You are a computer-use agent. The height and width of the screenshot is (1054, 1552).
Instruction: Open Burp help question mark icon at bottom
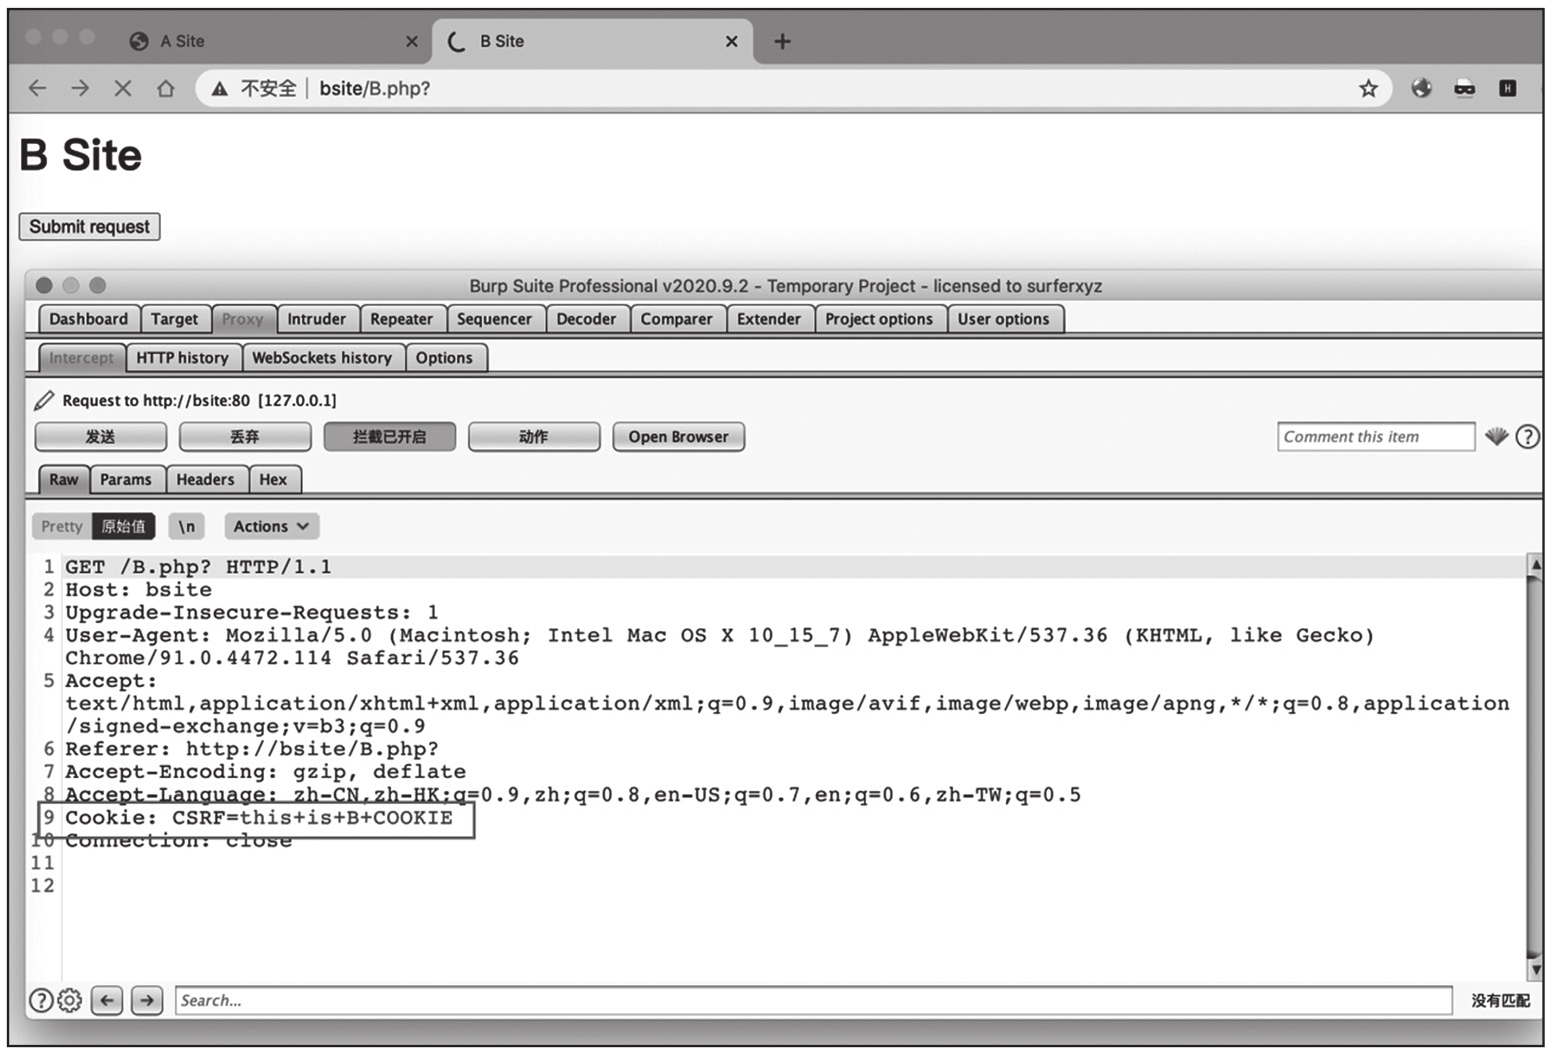(x=40, y=1000)
